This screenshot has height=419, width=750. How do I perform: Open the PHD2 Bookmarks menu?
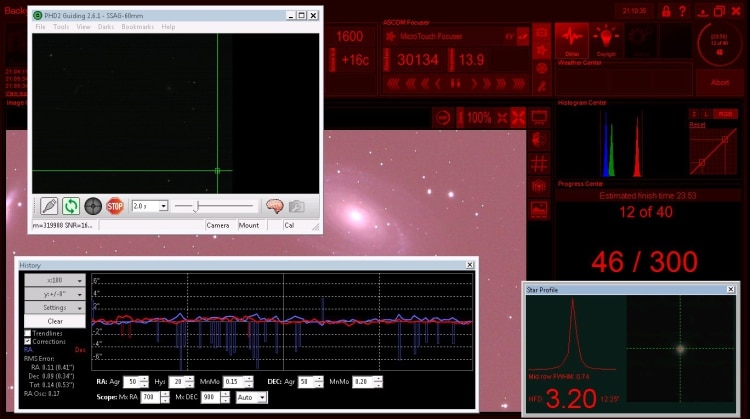(138, 27)
